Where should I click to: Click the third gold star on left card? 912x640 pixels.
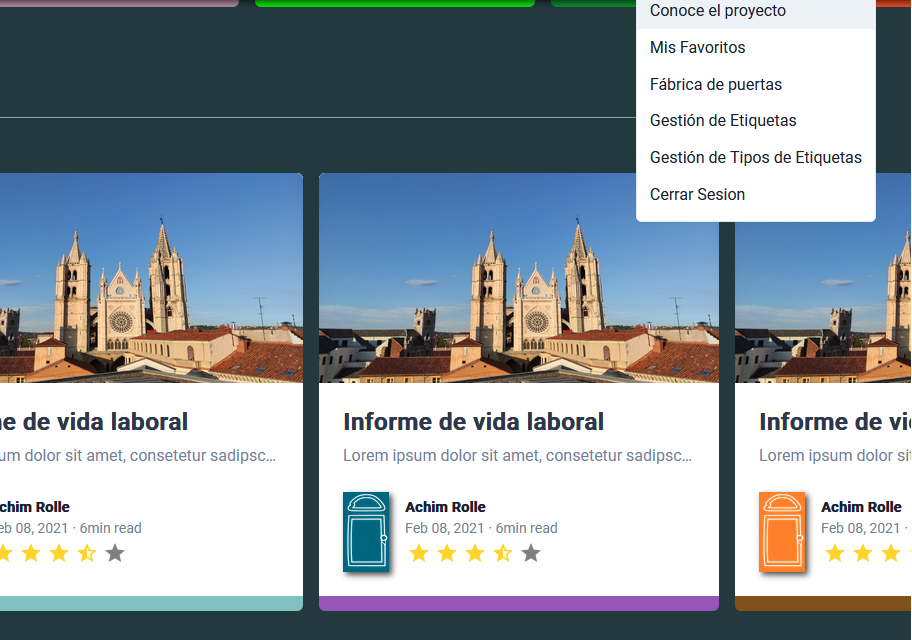click(59, 553)
